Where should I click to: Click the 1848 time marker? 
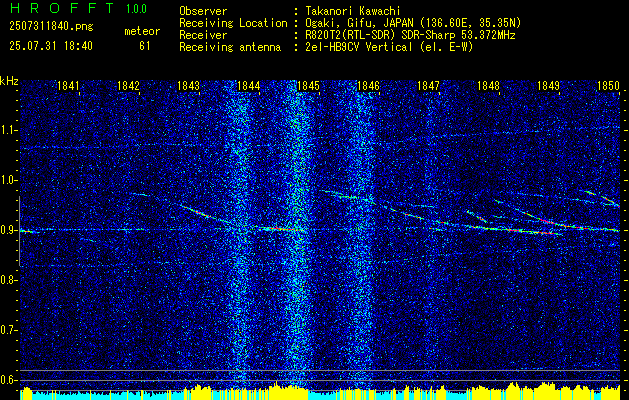[x=488, y=85]
